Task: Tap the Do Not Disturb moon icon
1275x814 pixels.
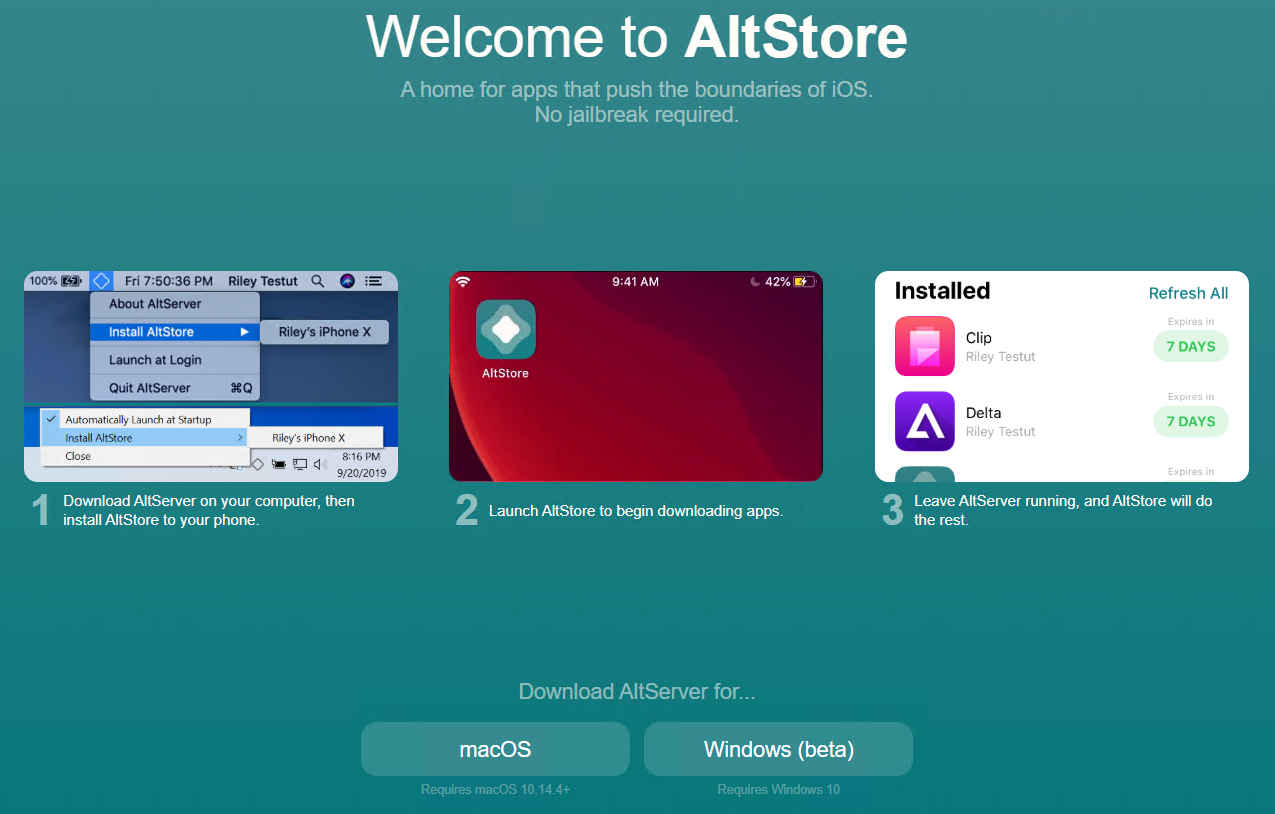Action: pos(755,282)
